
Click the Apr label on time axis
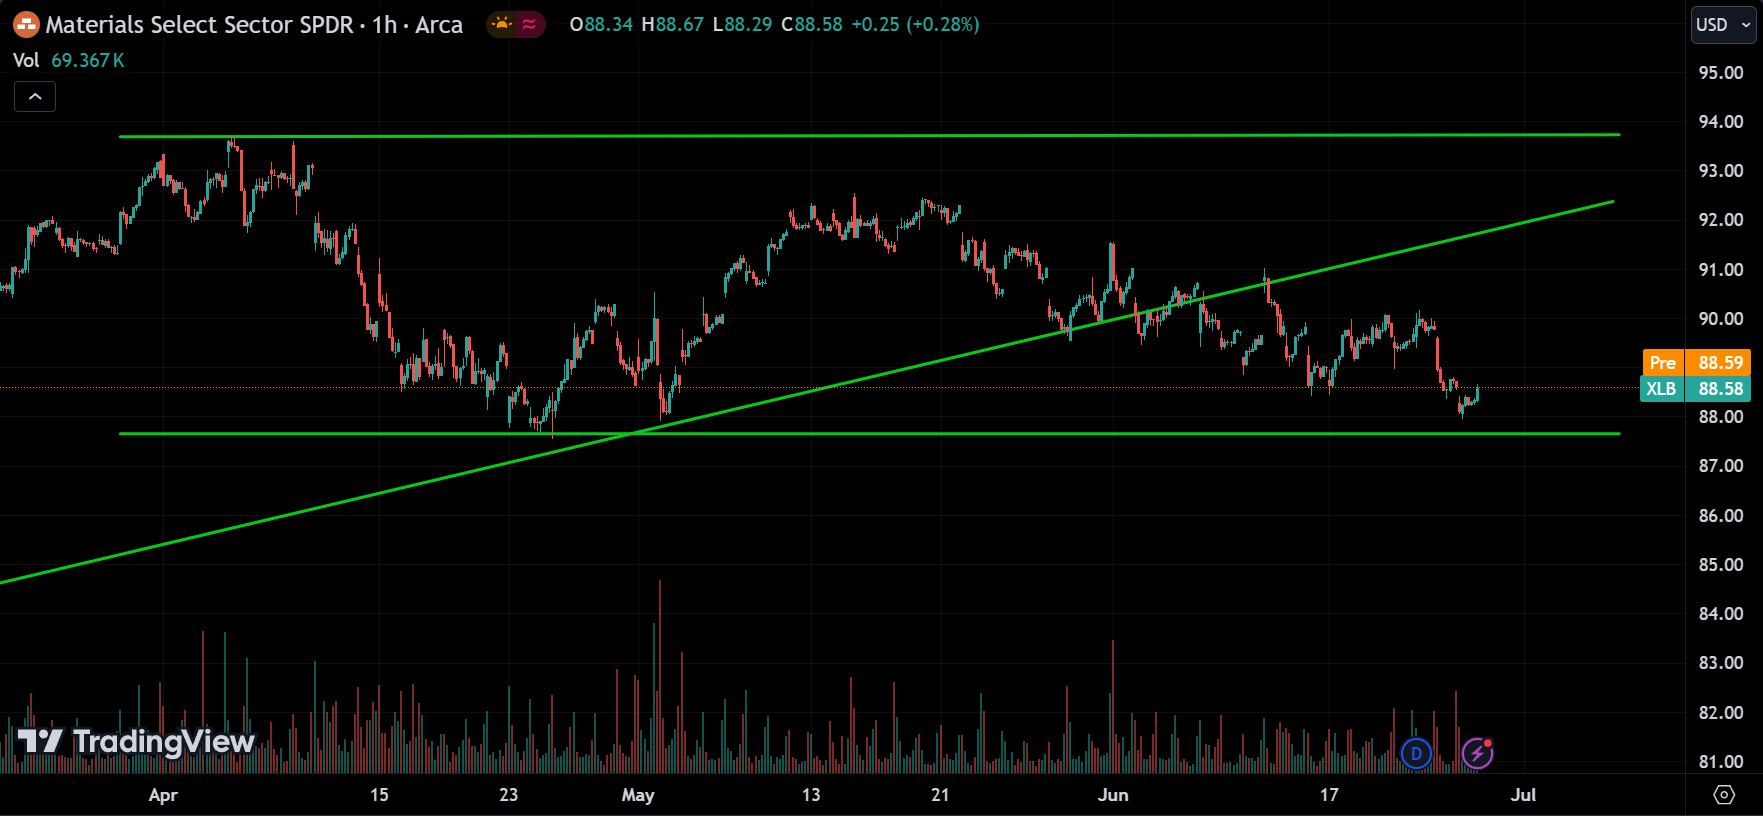pyautogui.click(x=163, y=795)
